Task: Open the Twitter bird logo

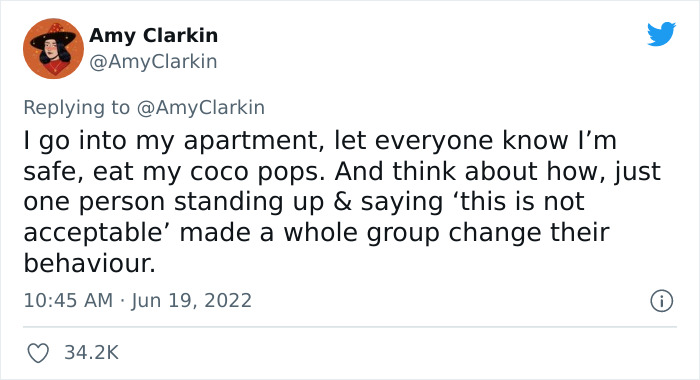Action: click(661, 33)
